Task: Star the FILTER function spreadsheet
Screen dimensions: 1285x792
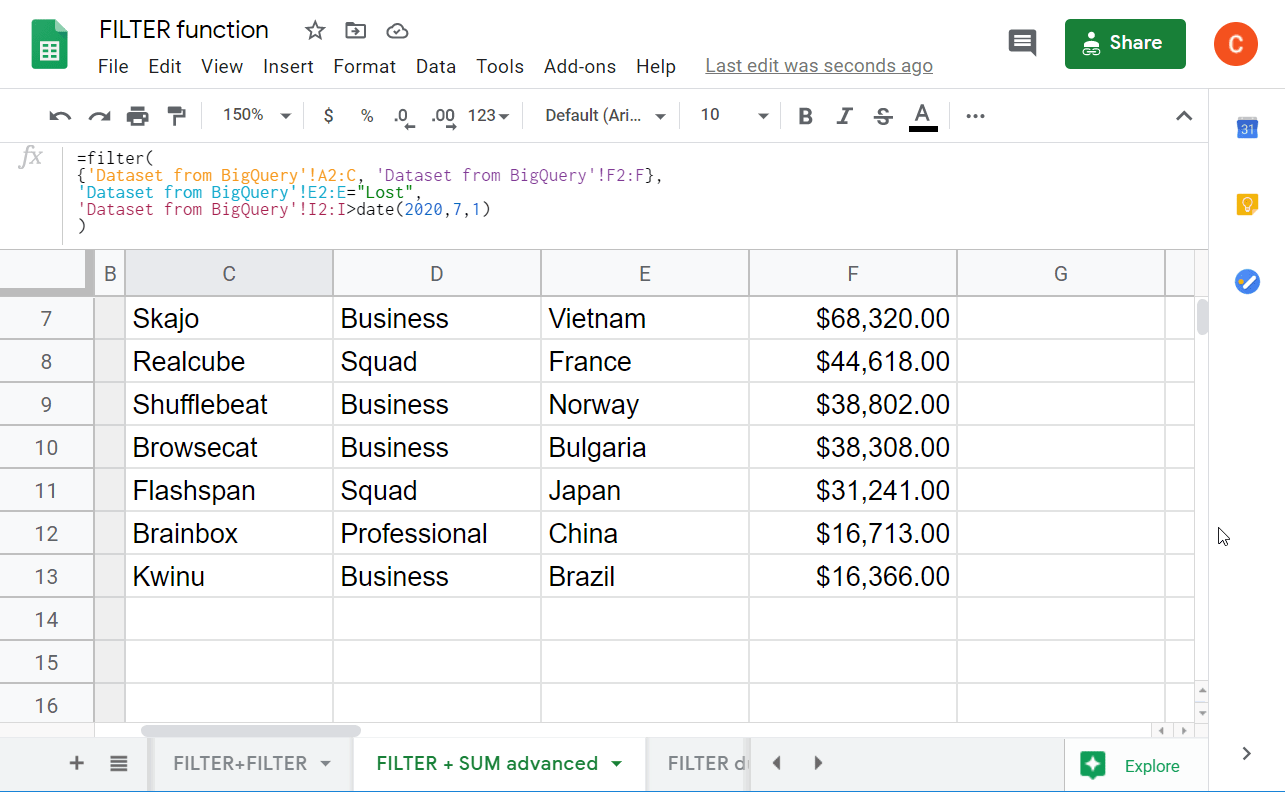Action: (314, 30)
